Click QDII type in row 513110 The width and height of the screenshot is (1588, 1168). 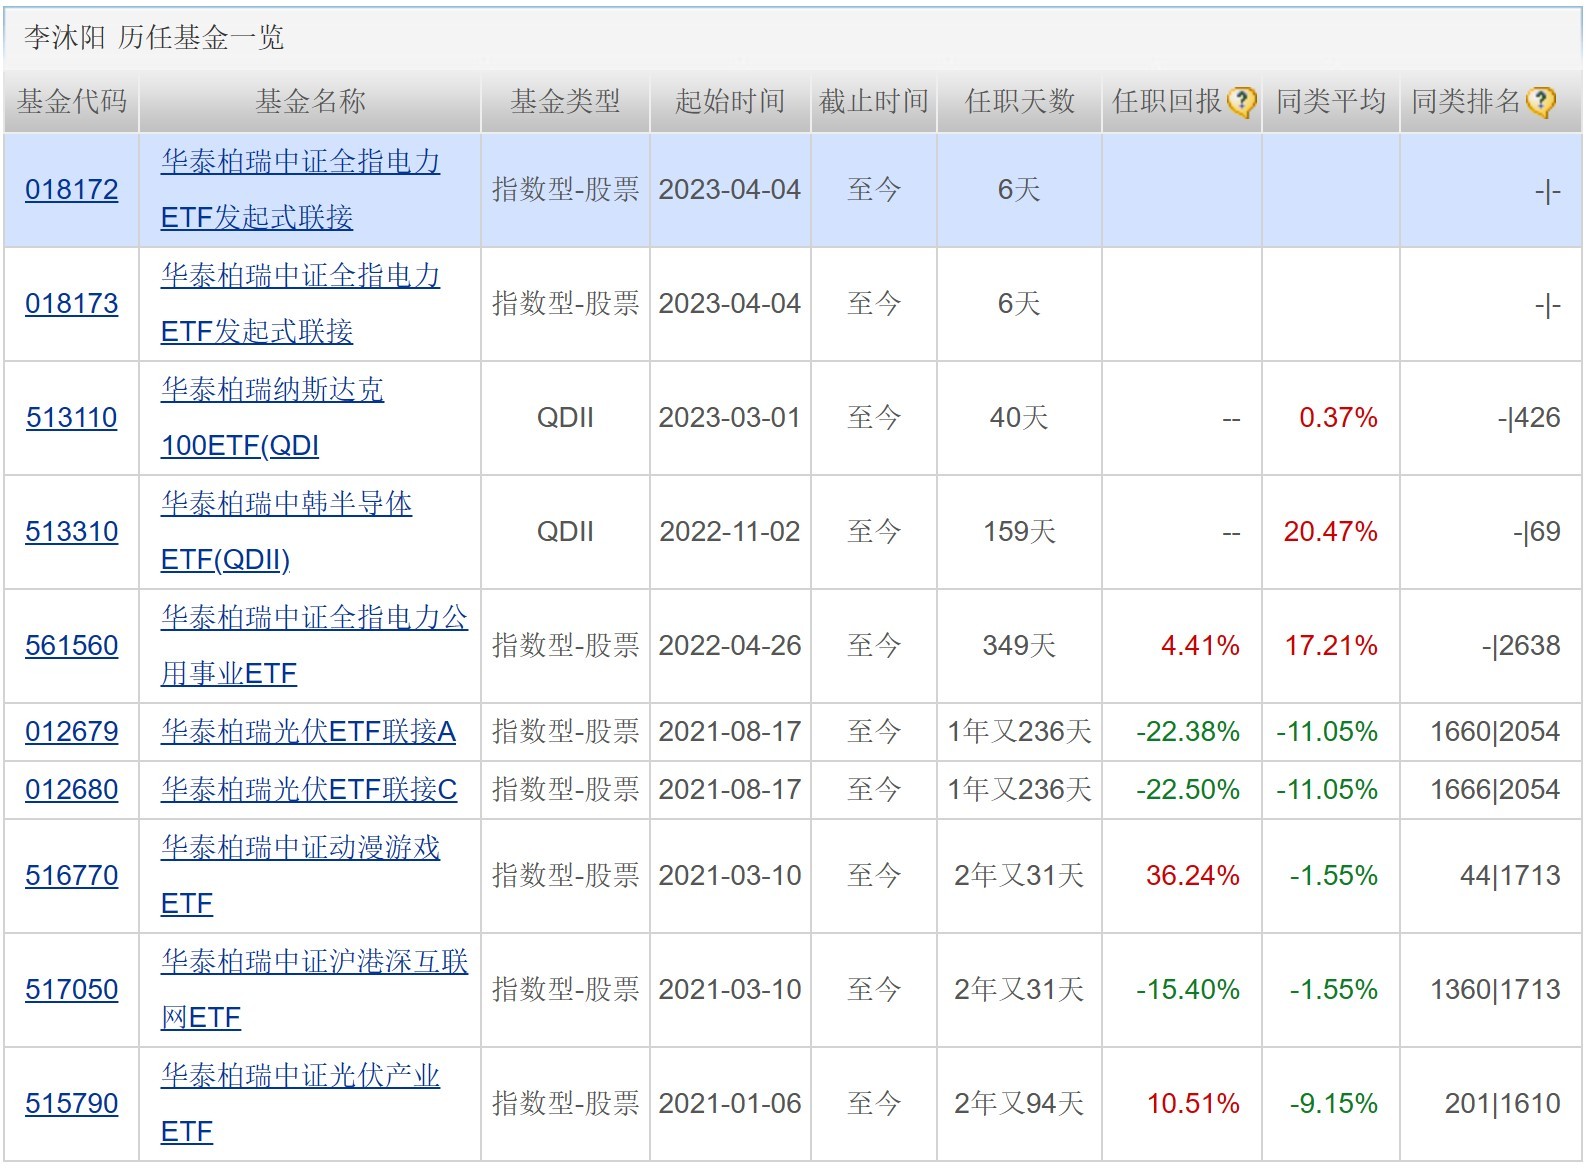point(565,418)
